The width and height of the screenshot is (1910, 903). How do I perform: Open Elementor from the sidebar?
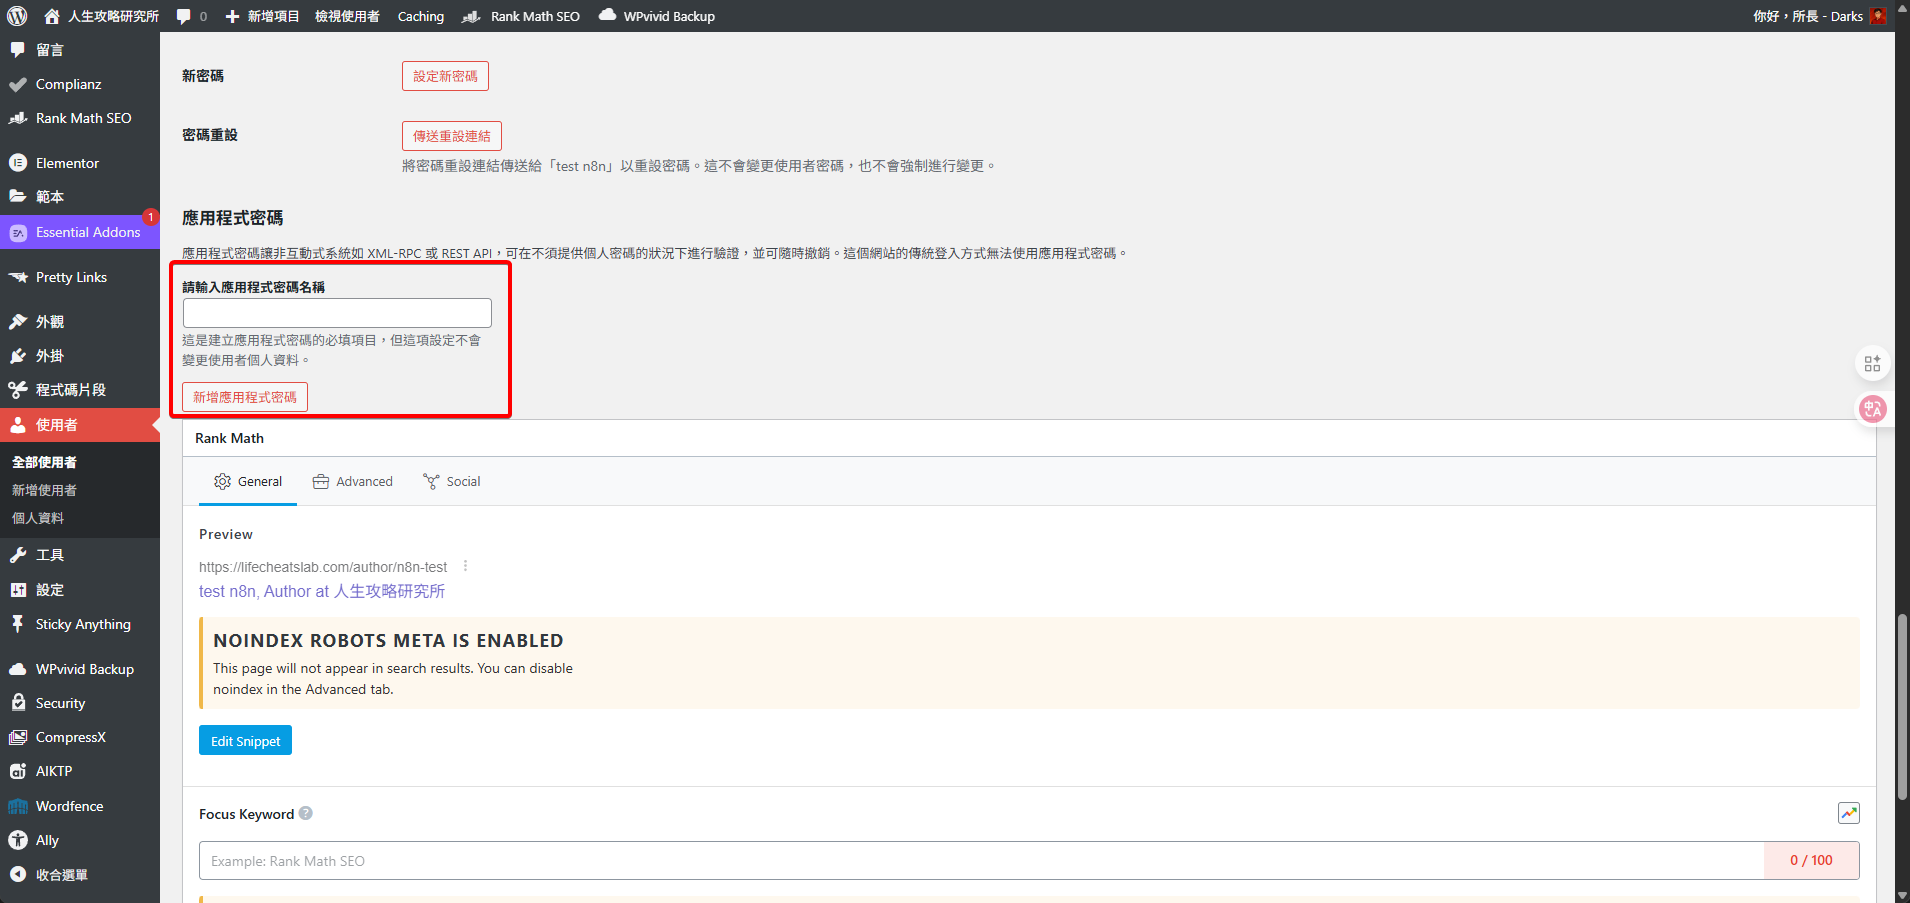[x=67, y=163]
